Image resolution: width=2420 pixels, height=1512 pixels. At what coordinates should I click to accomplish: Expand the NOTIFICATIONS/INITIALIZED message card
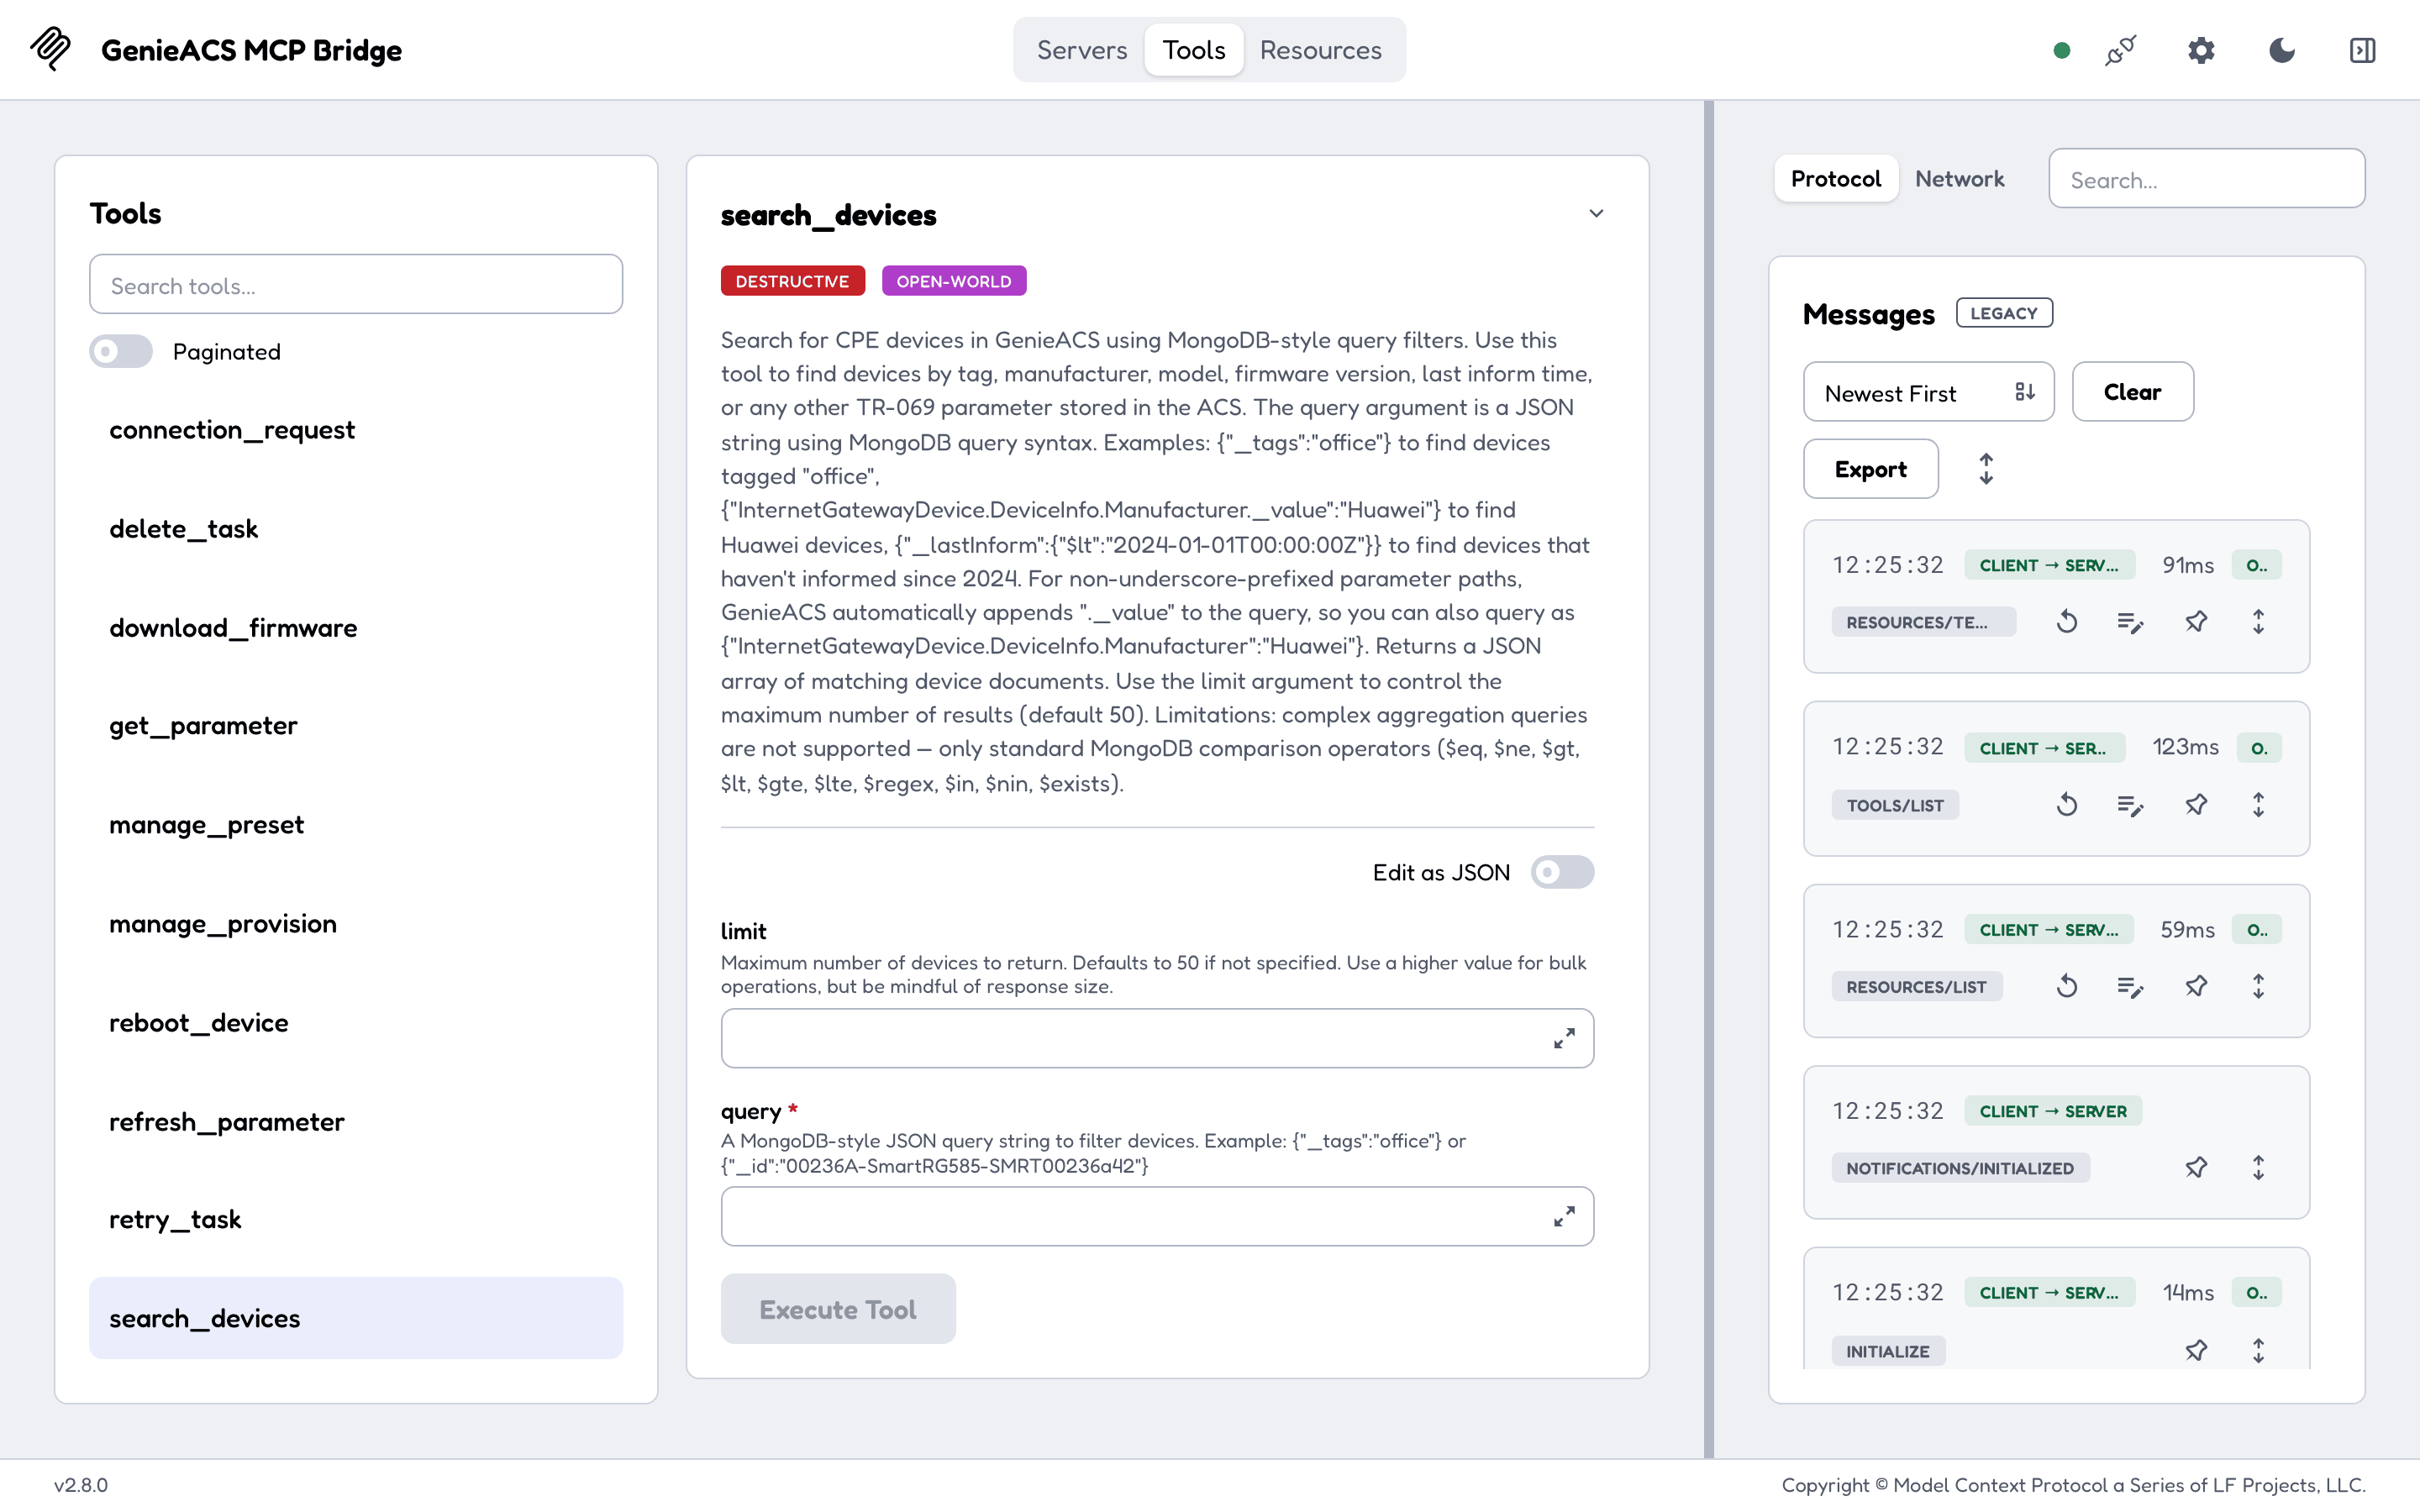[2258, 1168]
